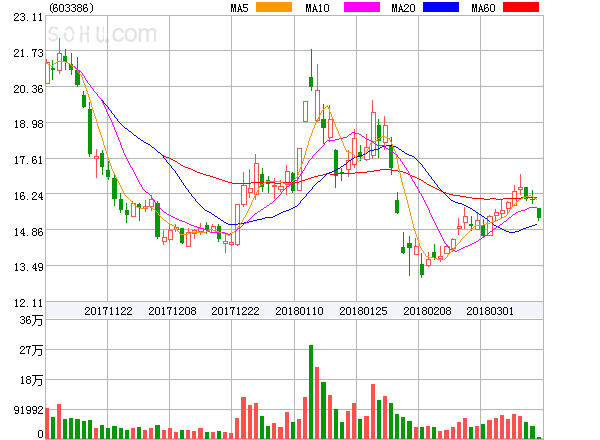Click the 12.11 price axis label
The image size is (600, 440).
28,303
